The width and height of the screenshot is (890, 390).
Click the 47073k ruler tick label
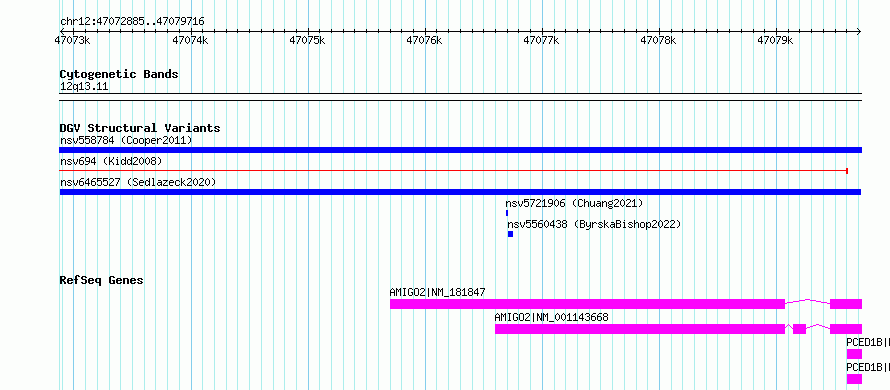(x=72, y=40)
